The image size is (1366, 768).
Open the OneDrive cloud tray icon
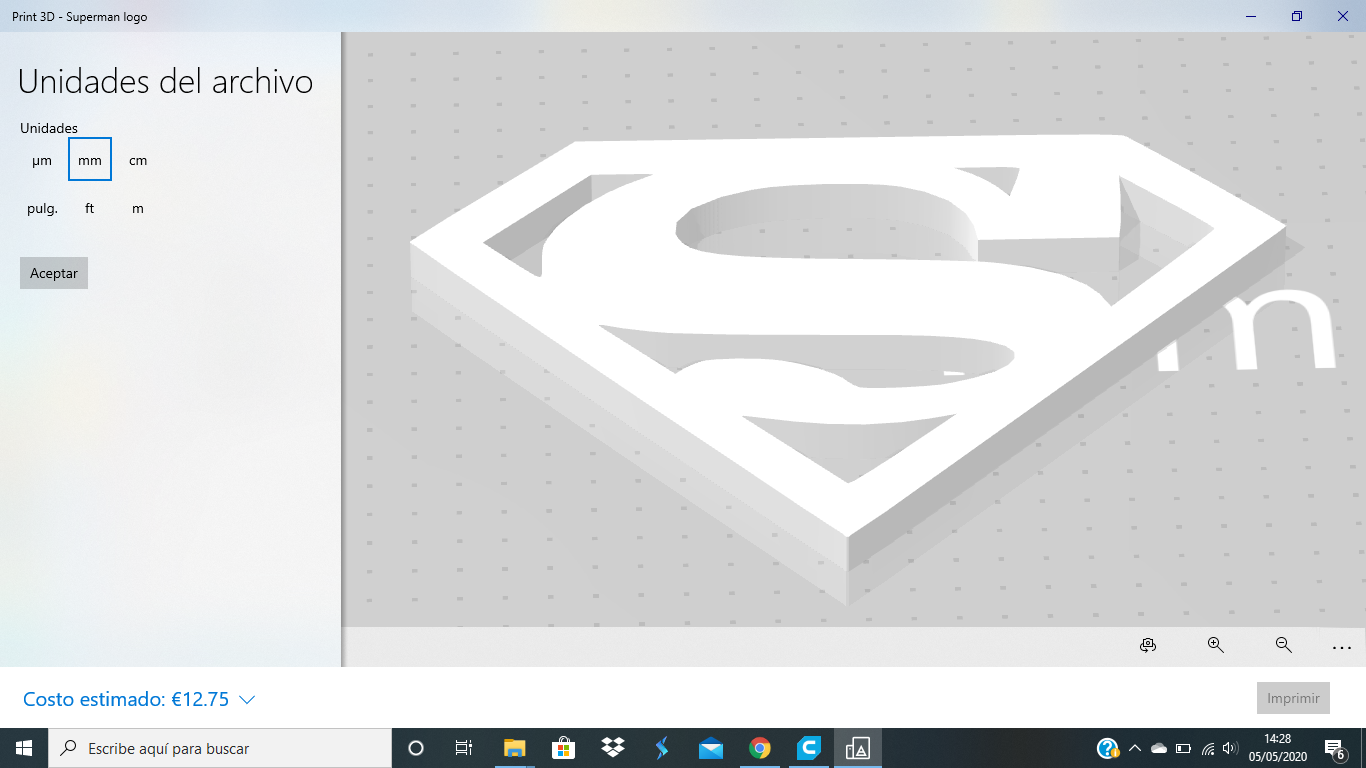tap(1159, 748)
